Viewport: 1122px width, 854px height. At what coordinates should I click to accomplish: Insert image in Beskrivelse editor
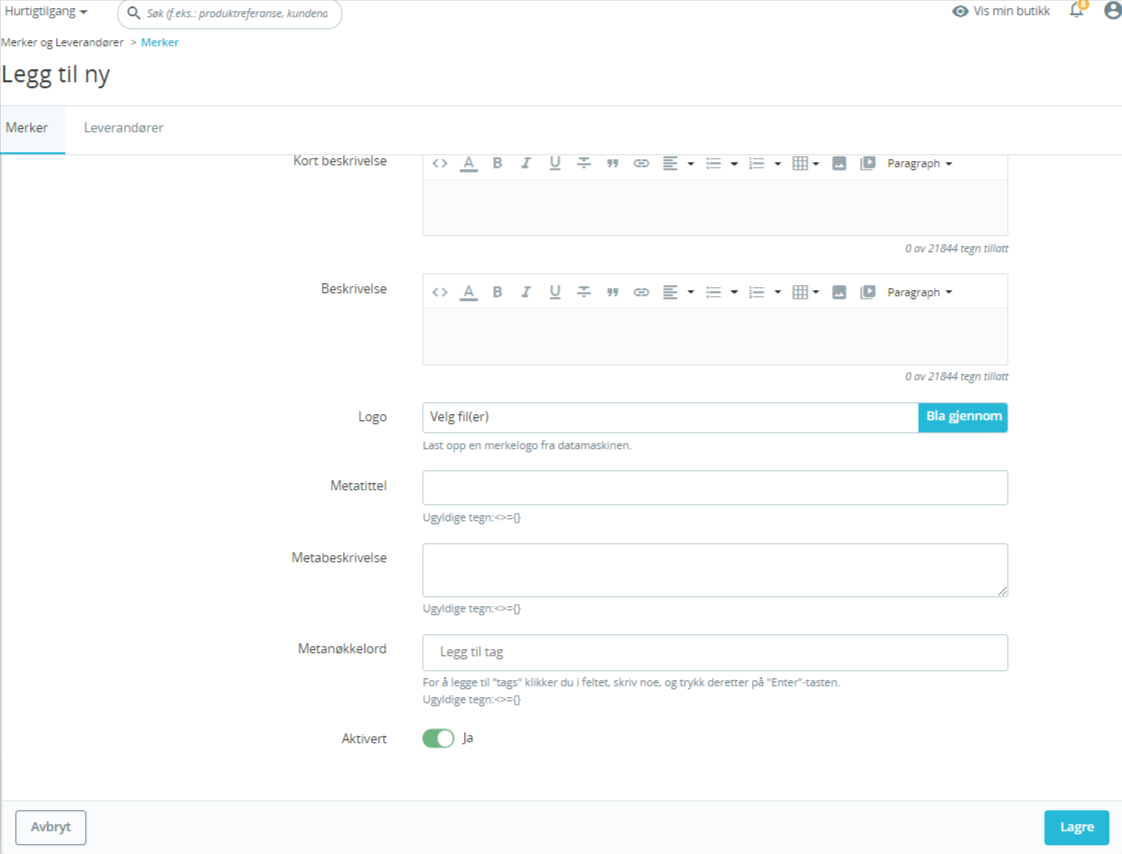(839, 292)
